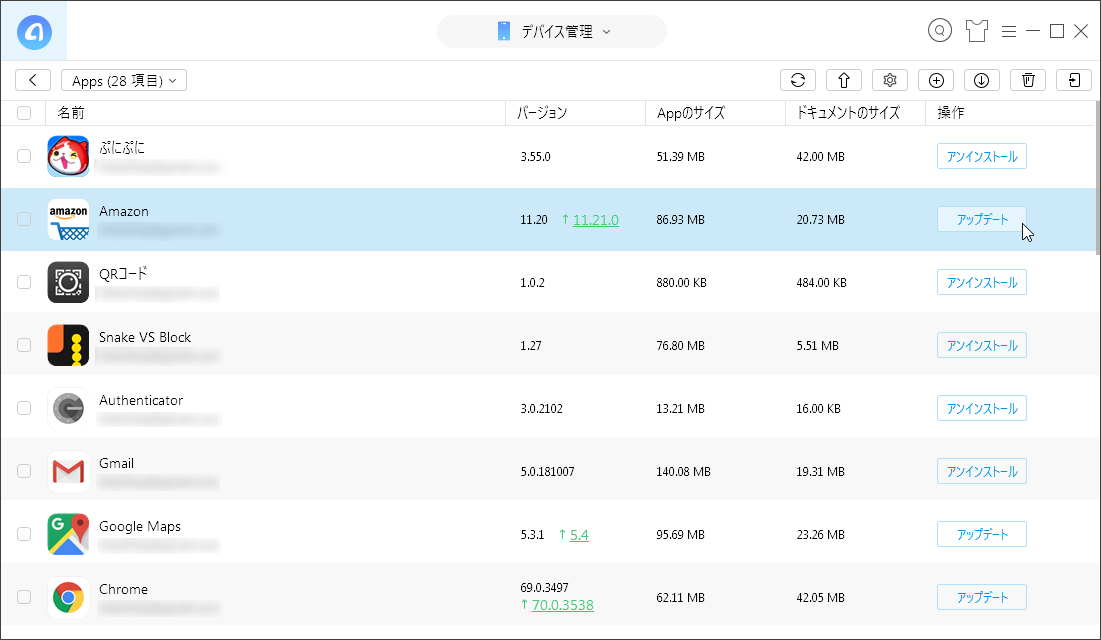The width and height of the screenshot is (1101, 640).
Task: Check the Gmail row checkbox
Action: [x=24, y=471]
